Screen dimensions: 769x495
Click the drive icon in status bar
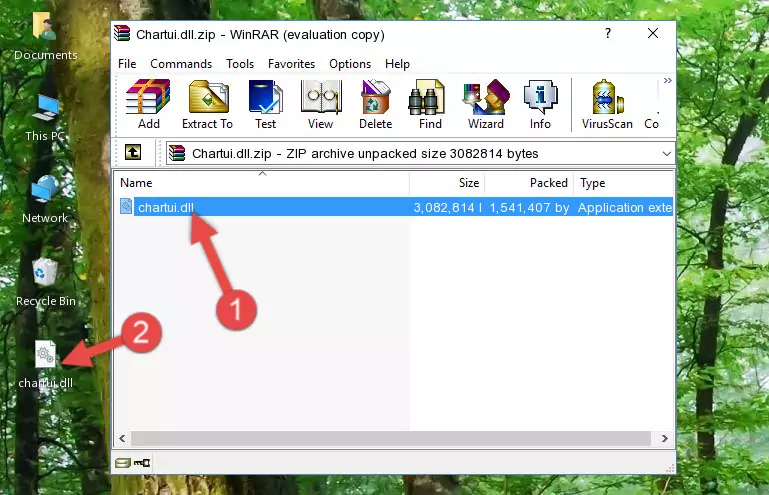[122, 463]
